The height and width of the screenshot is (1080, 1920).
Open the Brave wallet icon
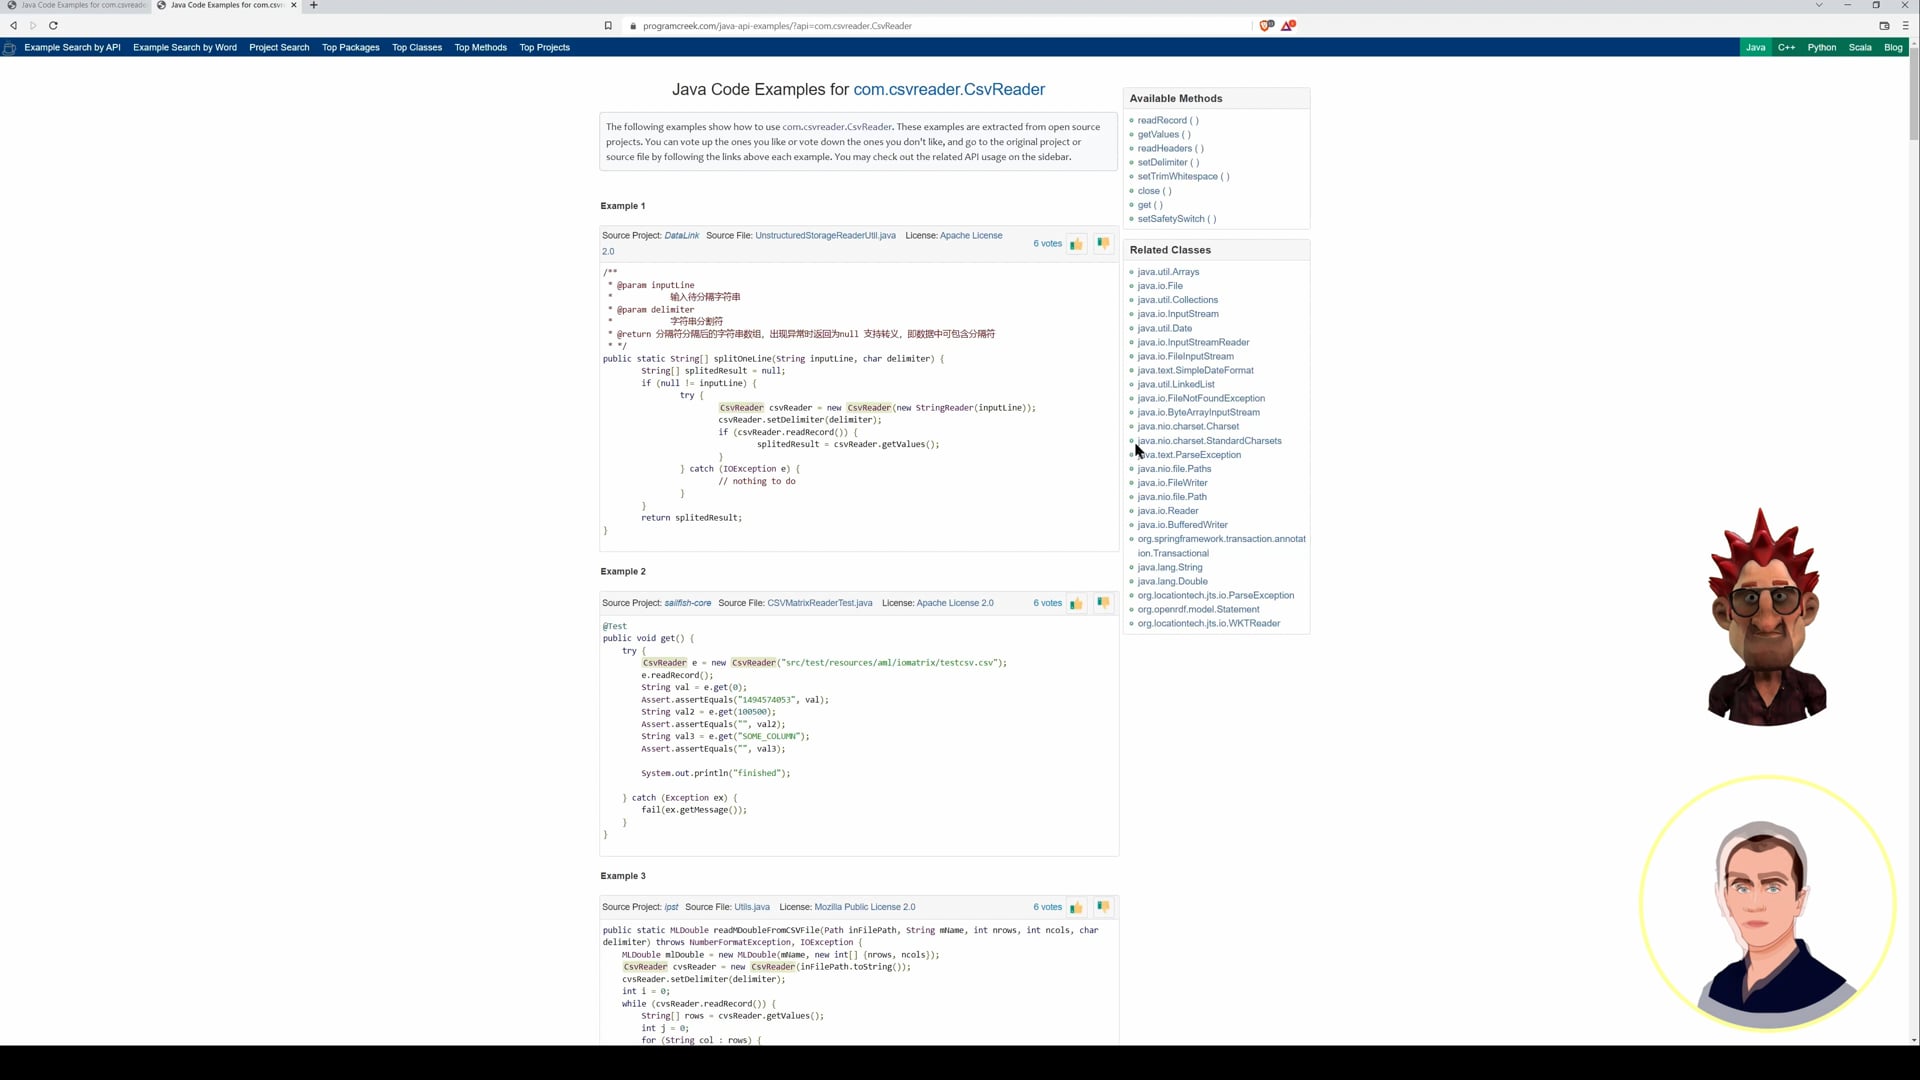(x=1884, y=26)
